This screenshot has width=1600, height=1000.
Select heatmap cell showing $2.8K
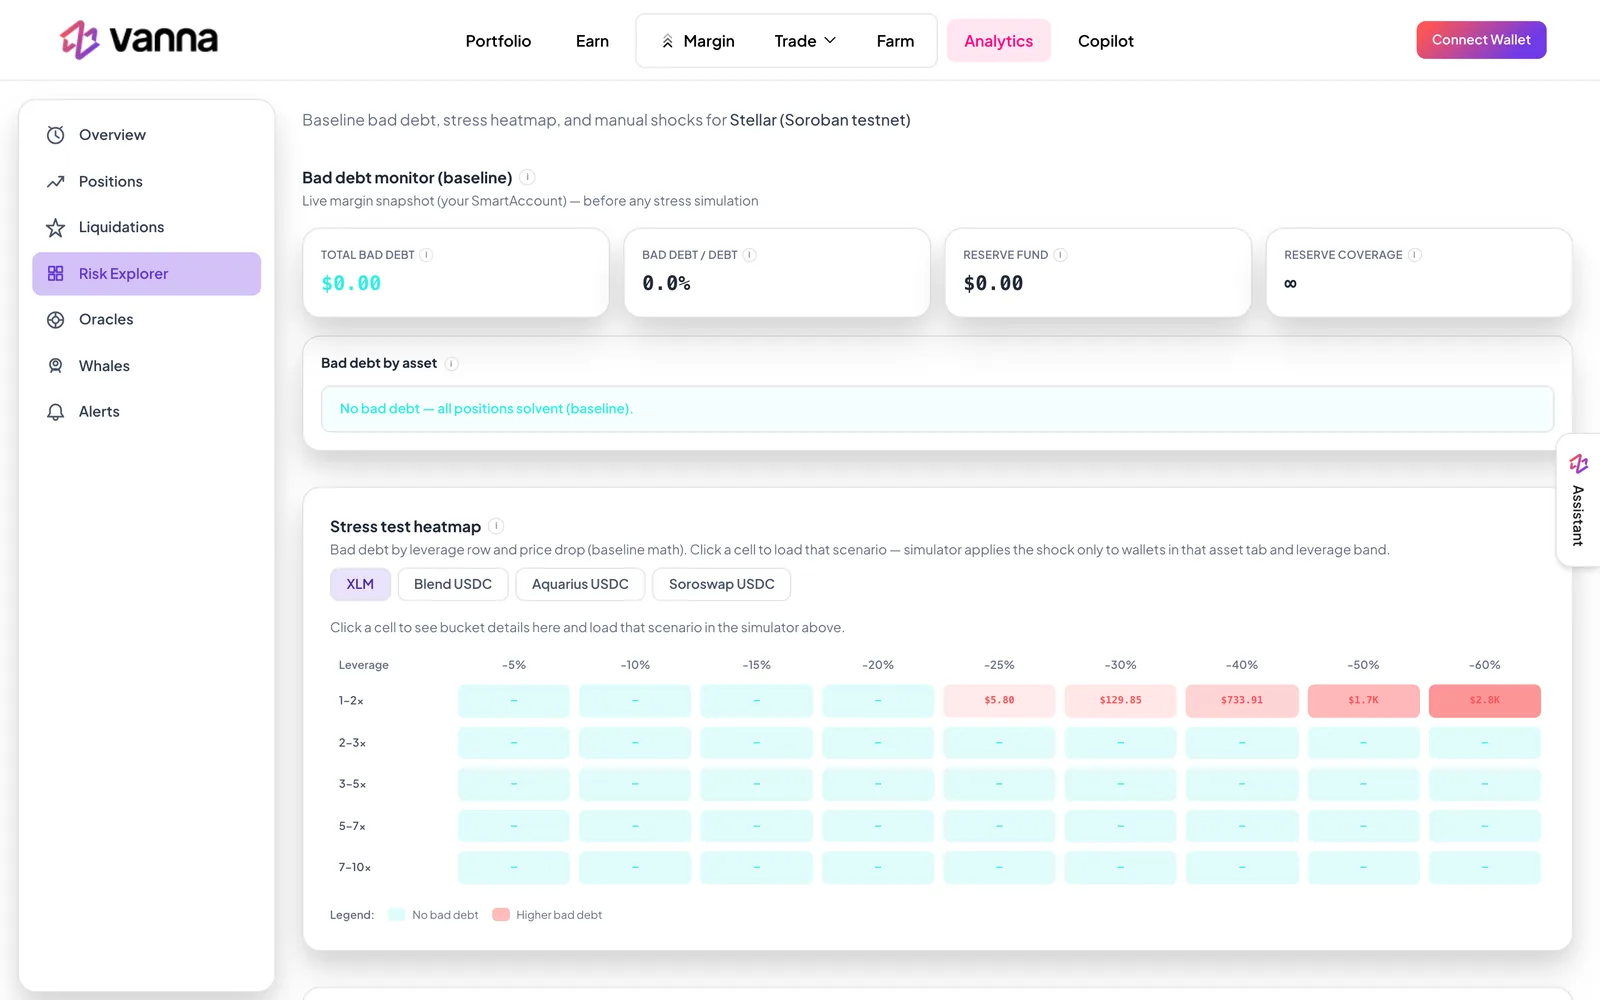[x=1484, y=701]
